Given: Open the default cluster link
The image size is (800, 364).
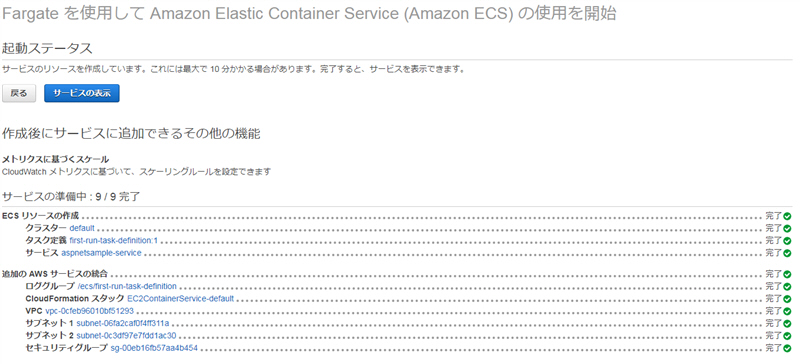Looking at the screenshot, I should click(x=82, y=228).
